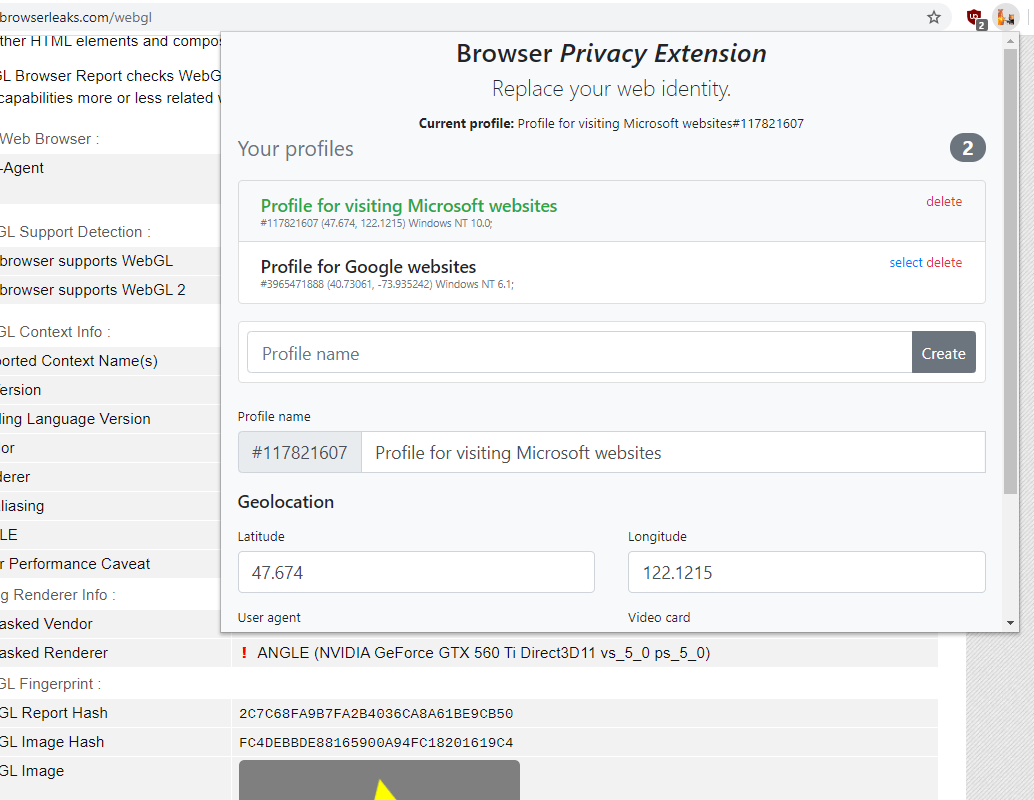Click the Current profile text line
1034x800 pixels.
point(611,123)
